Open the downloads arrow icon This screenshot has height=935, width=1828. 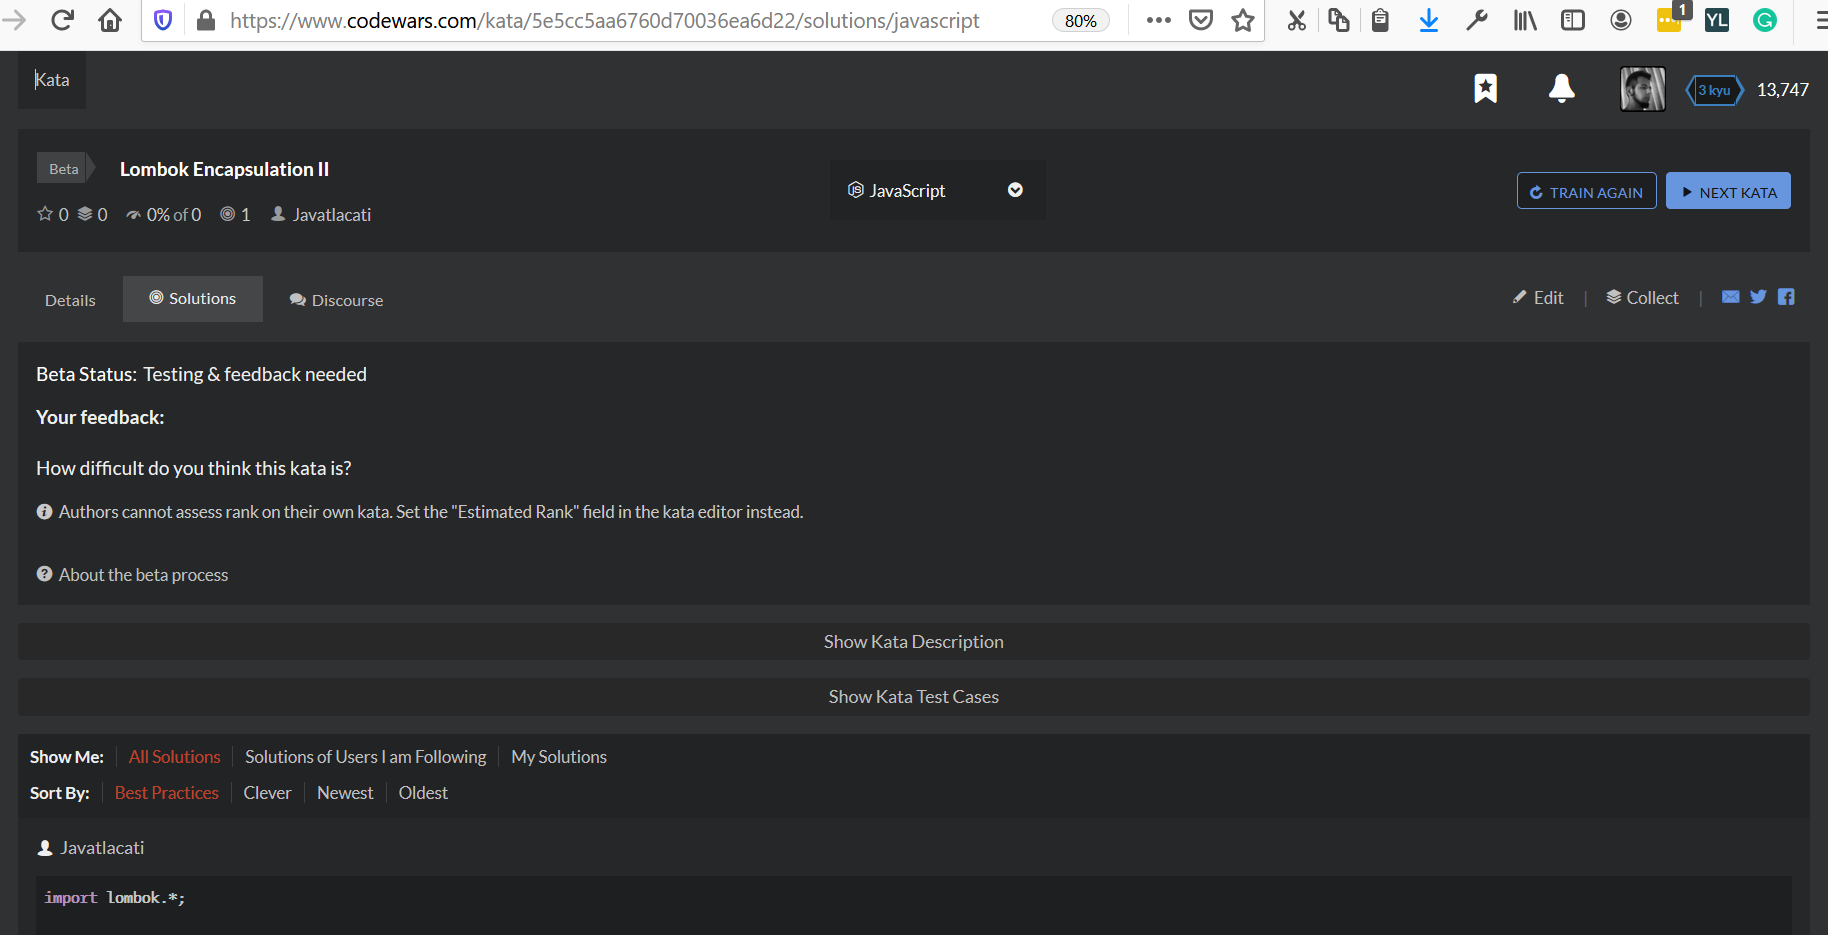click(1429, 20)
